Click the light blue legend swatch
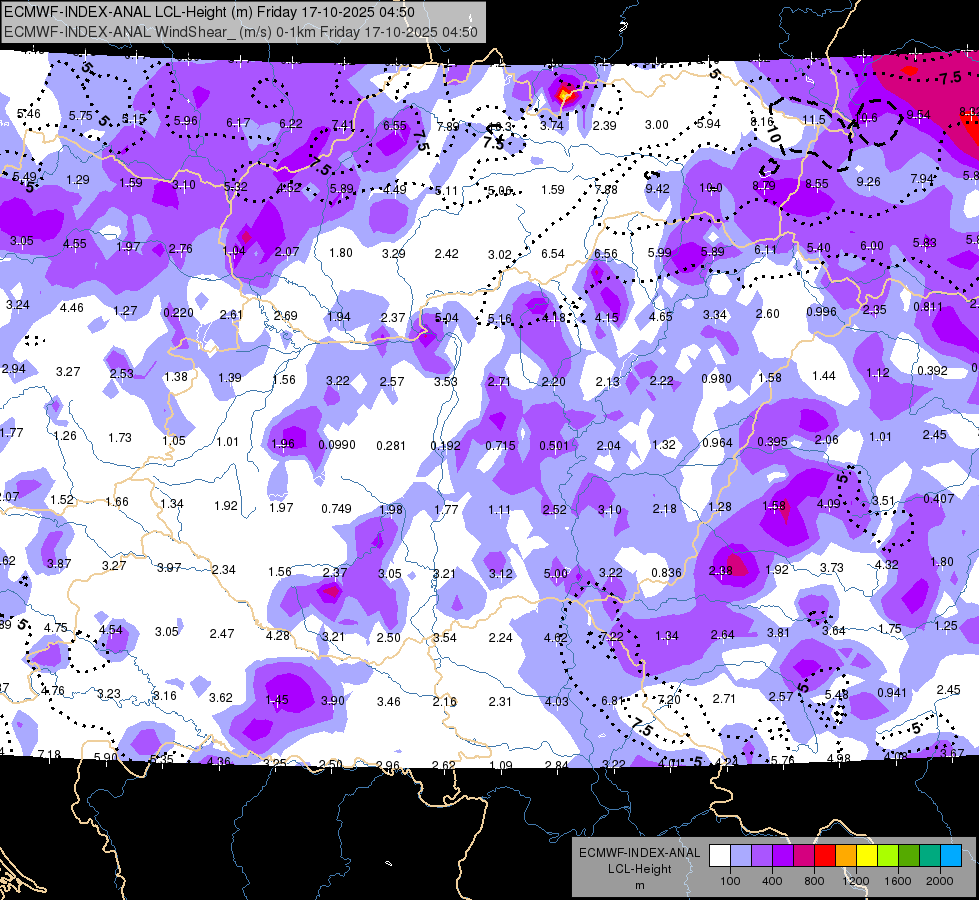 [x=741, y=856]
